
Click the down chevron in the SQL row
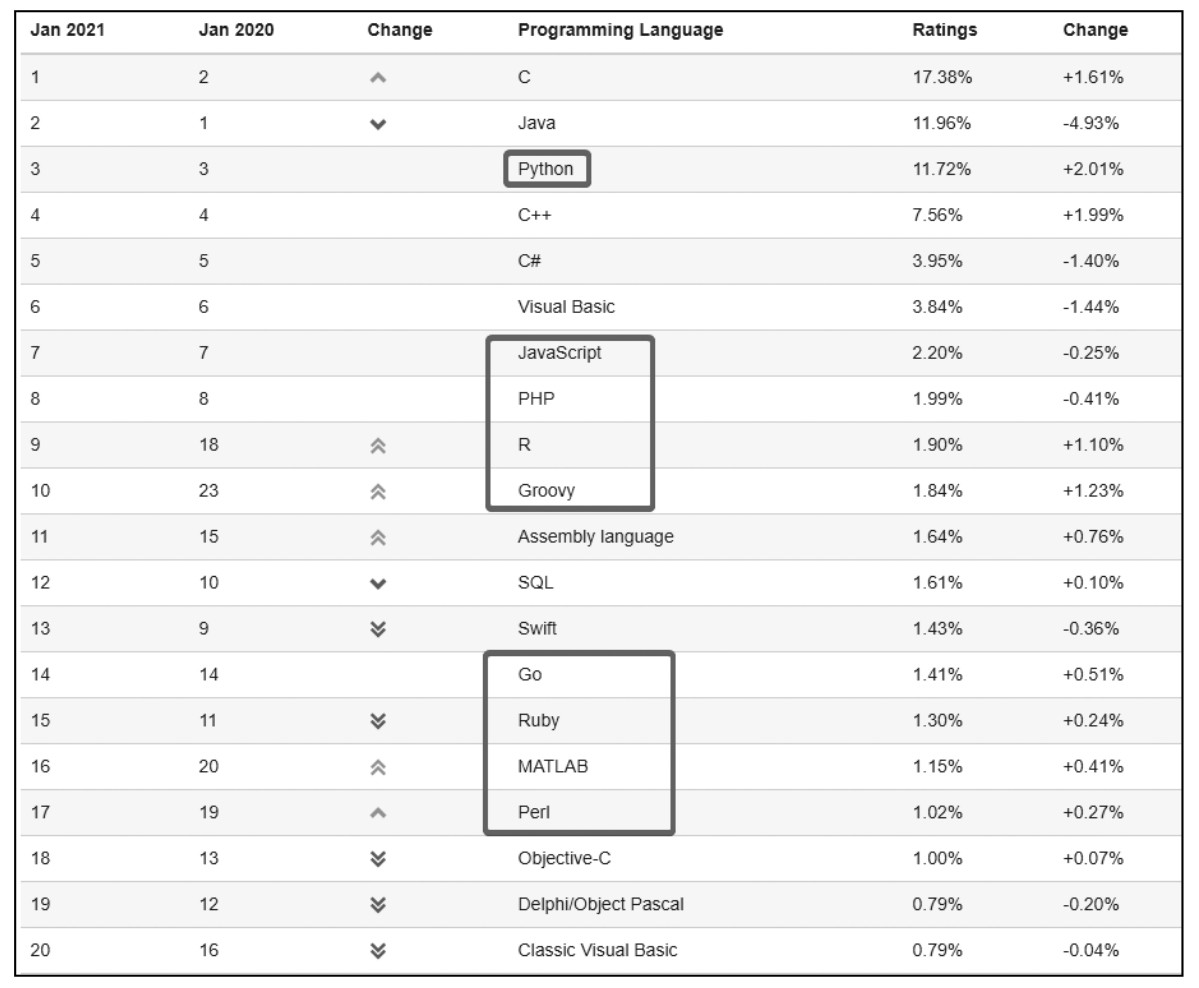point(376,583)
